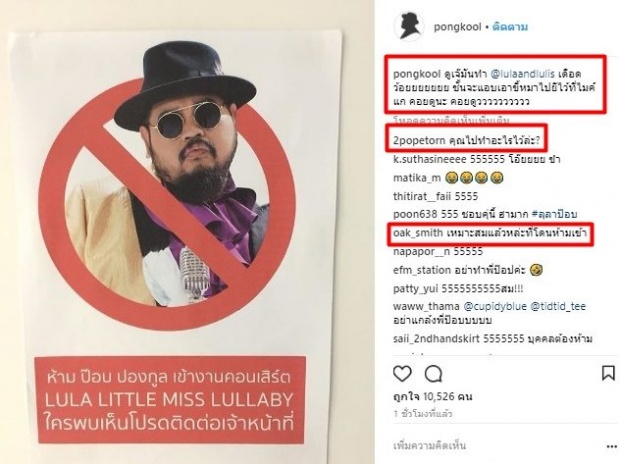Screen dimensions: 620x464
Task: Open the comment bubble icon
Action: [x=433, y=374]
